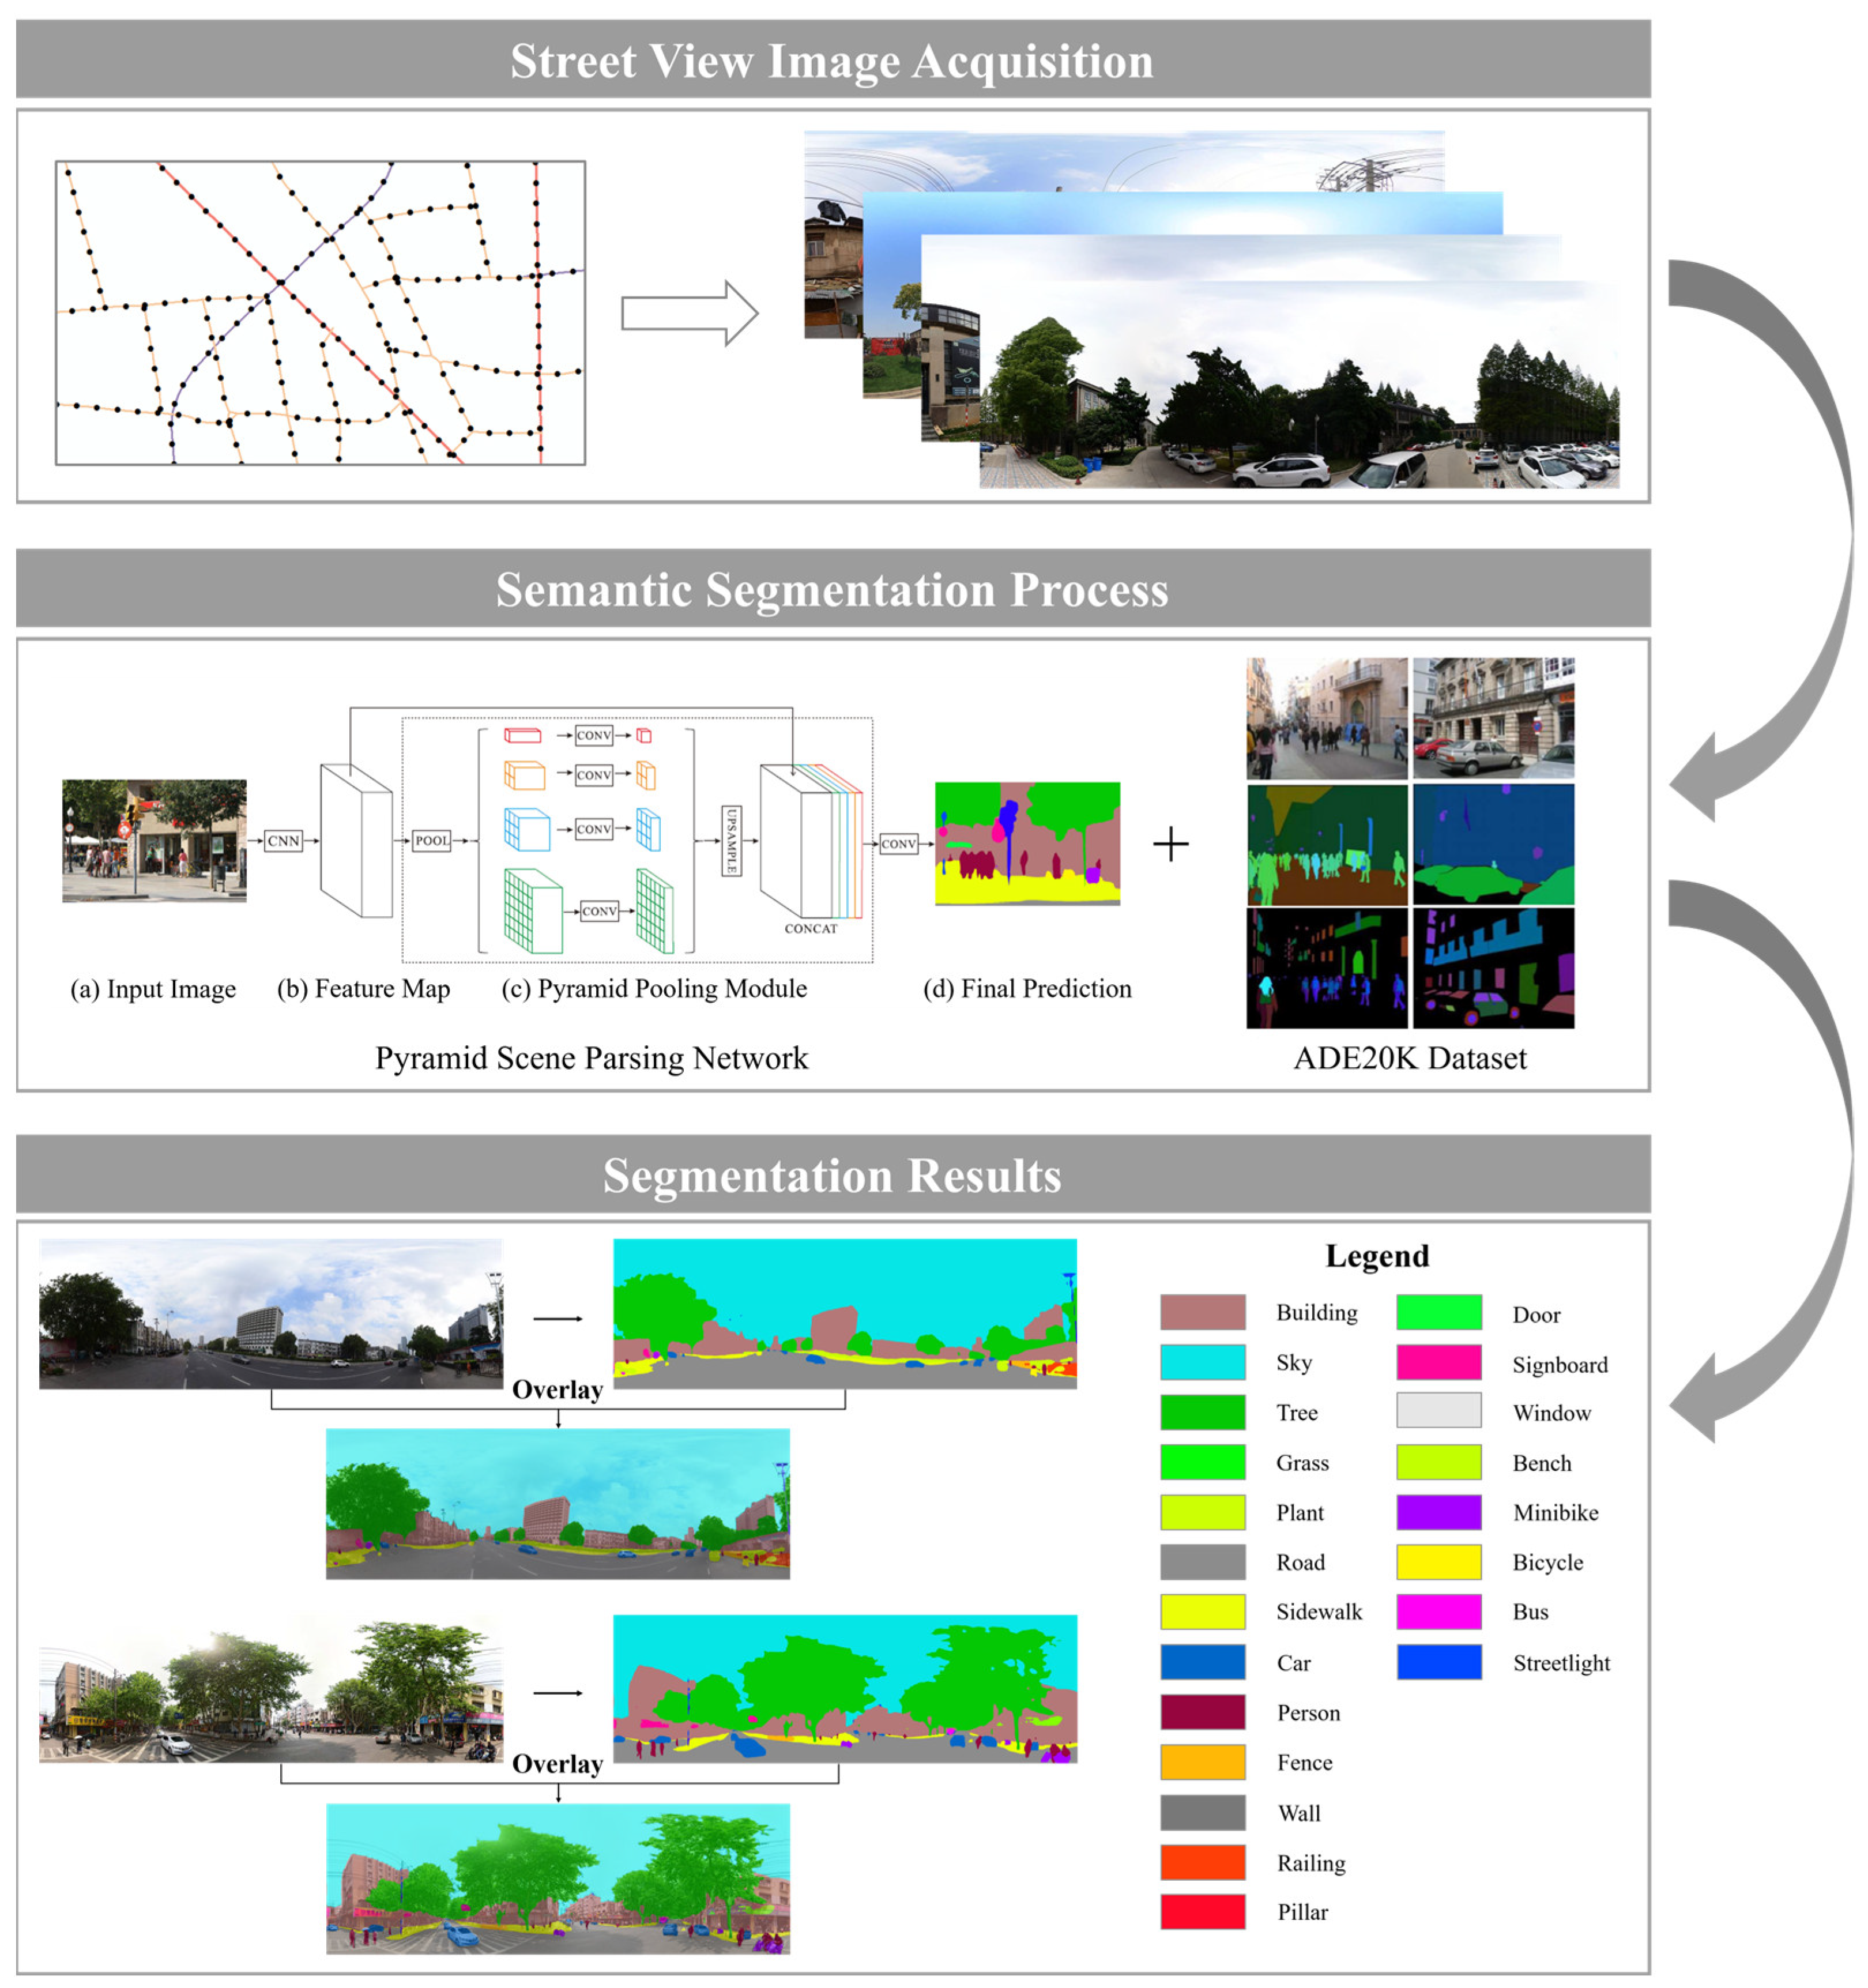Click the CNN box in network diagram

283,841
